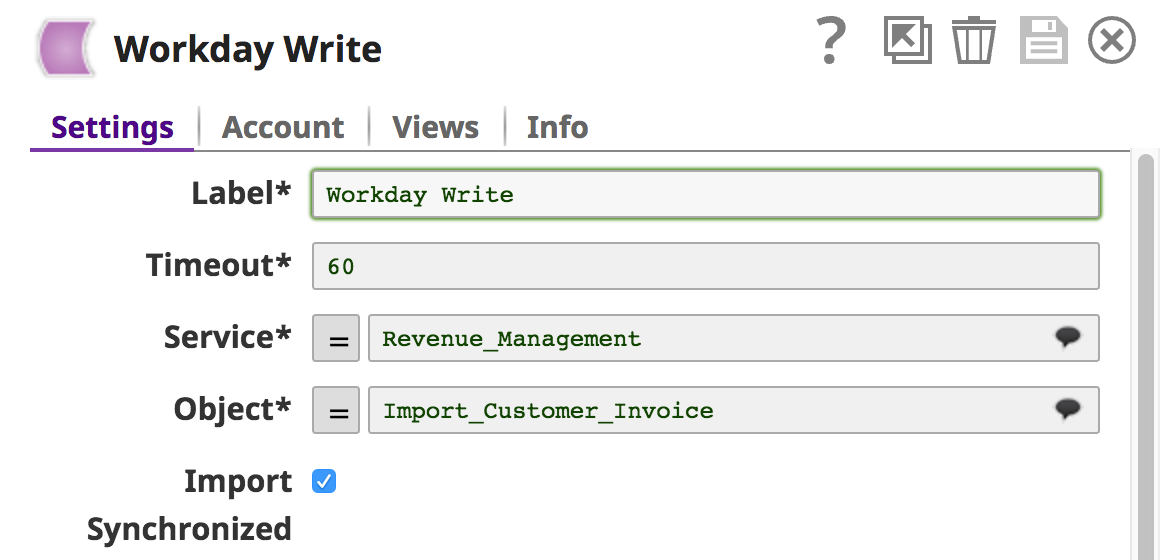Viewport: 1172px width, 560px height.
Task: Select the Settings tab
Action: click(112, 128)
